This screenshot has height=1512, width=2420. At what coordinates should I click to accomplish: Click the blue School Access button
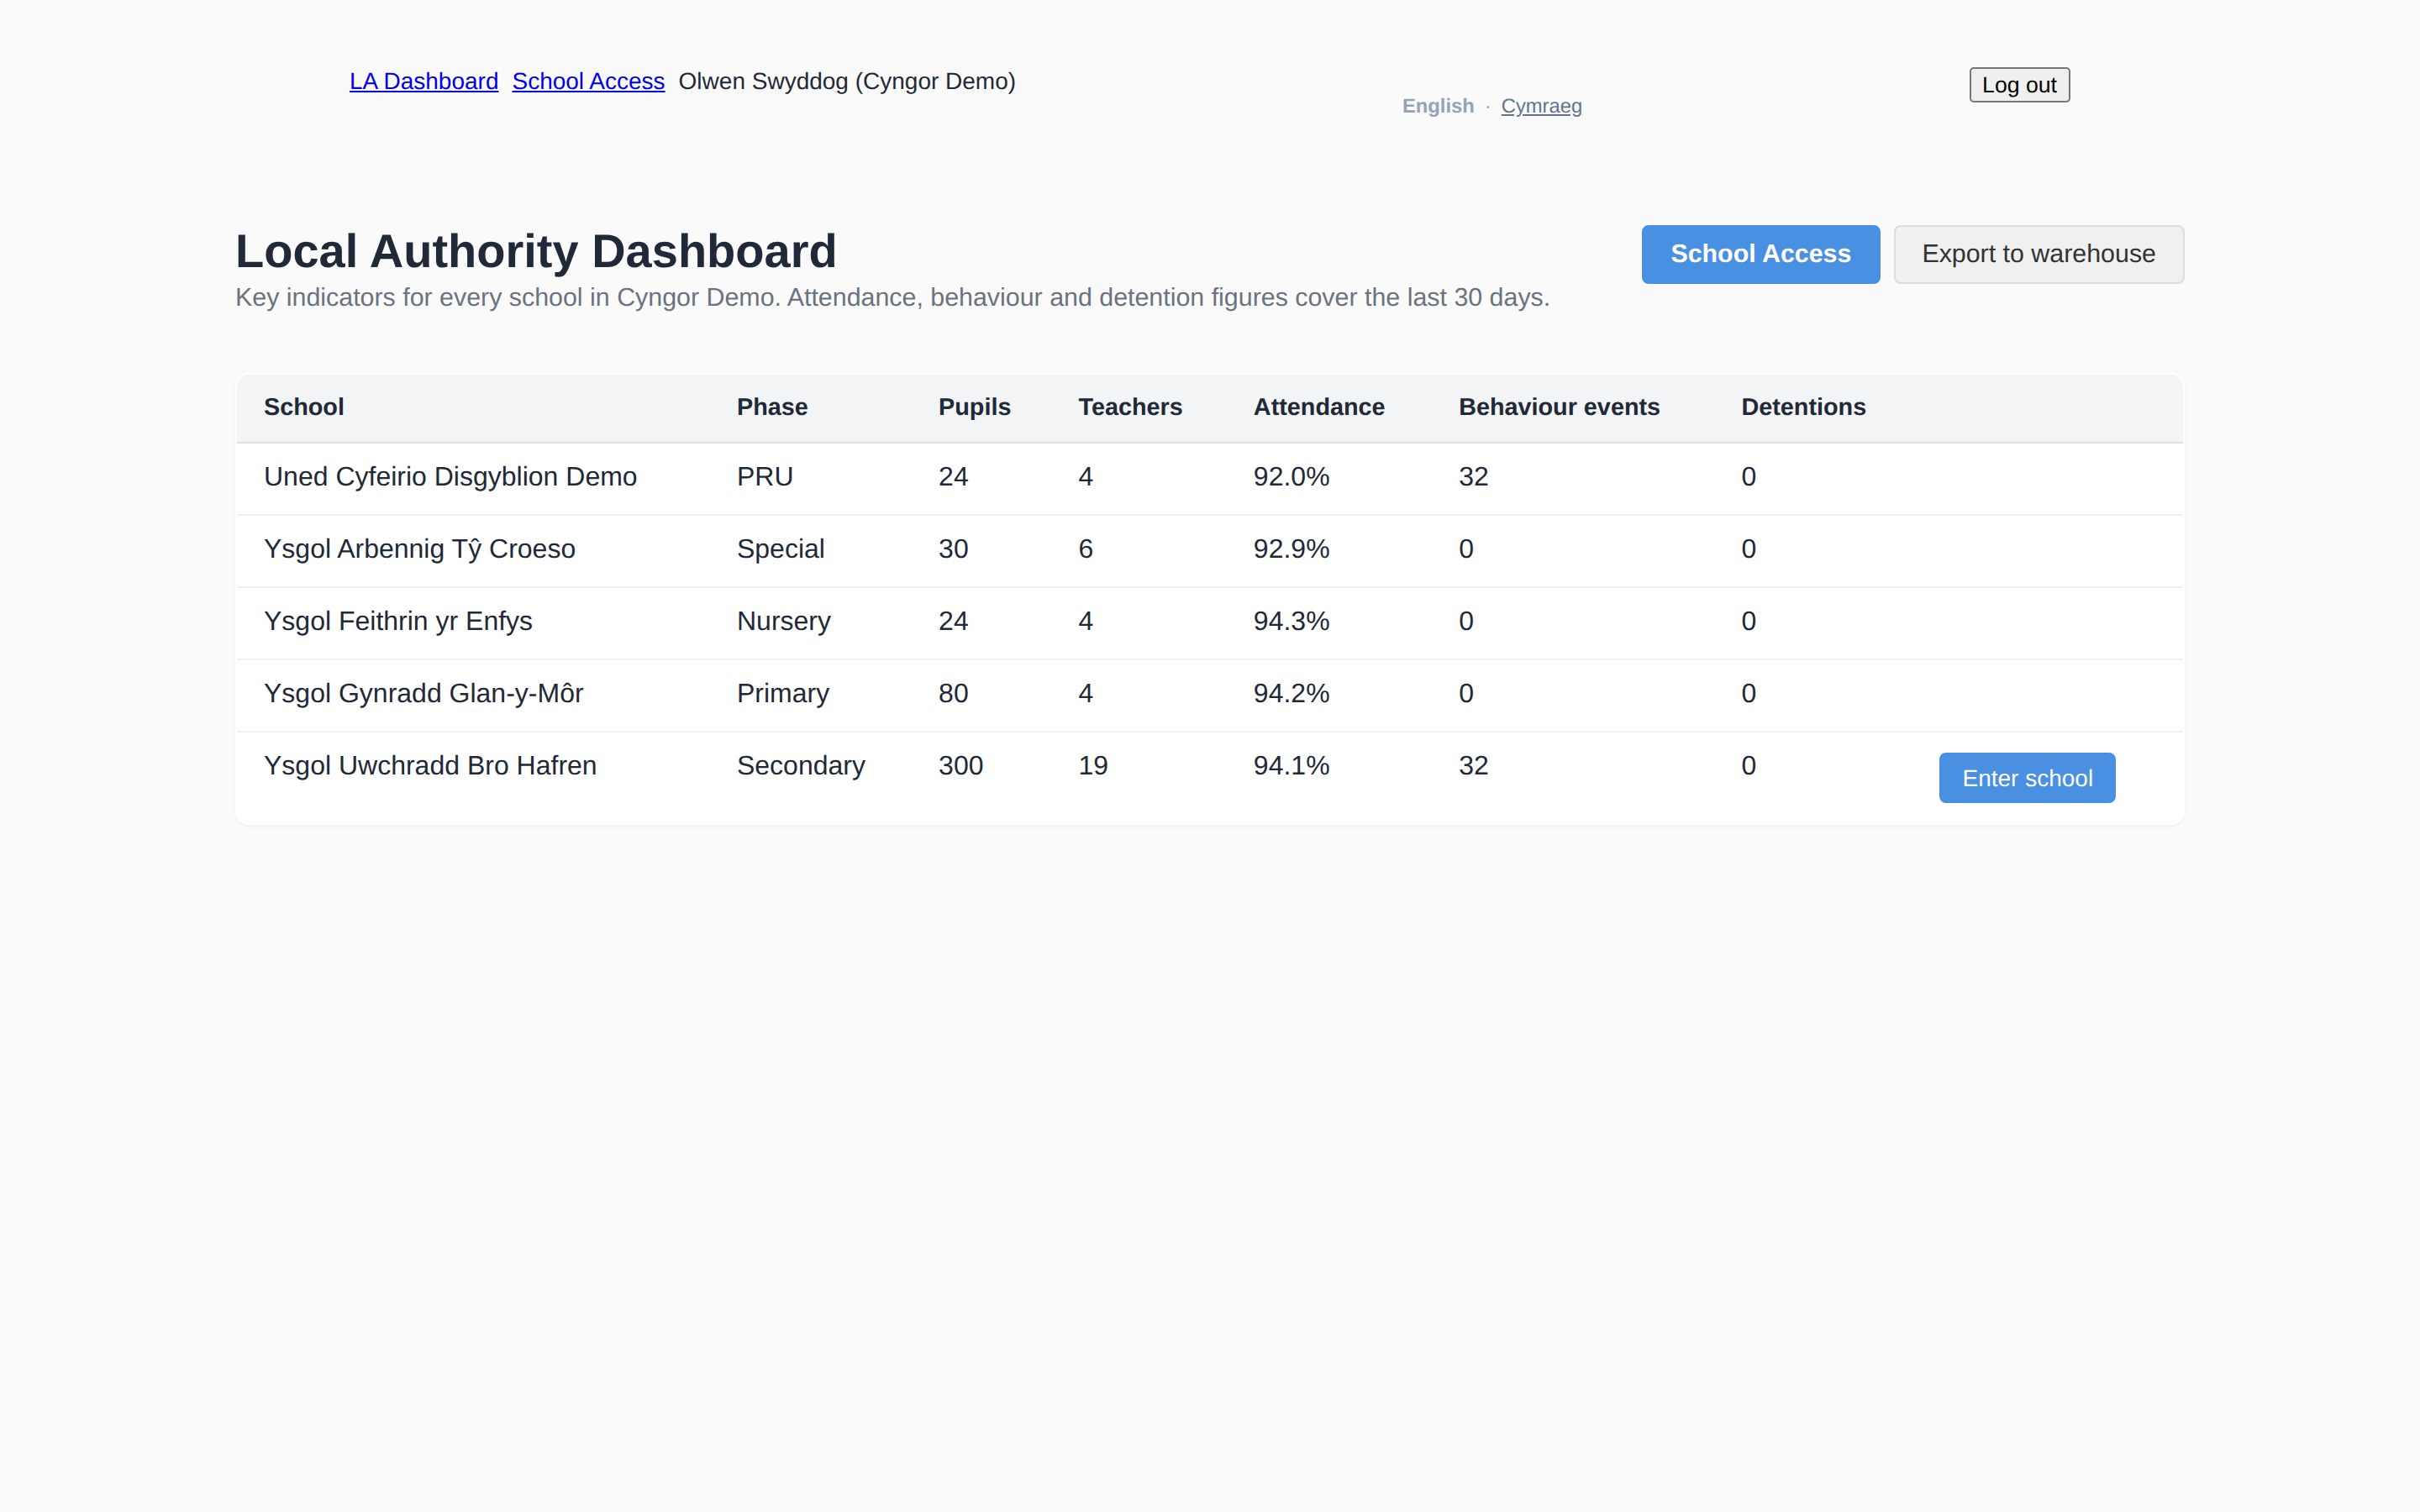[x=1760, y=254]
